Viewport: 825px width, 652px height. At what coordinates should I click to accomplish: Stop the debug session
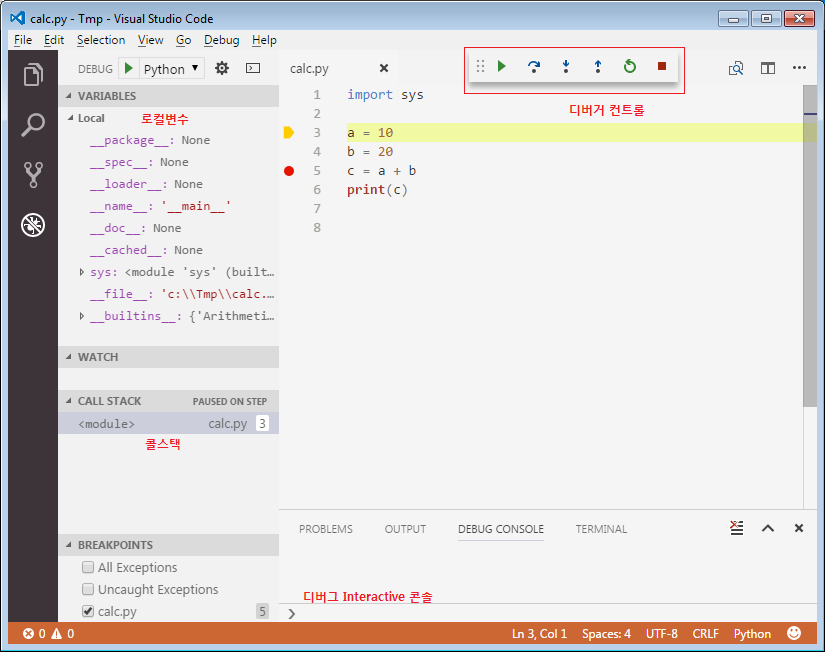click(x=662, y=66)
